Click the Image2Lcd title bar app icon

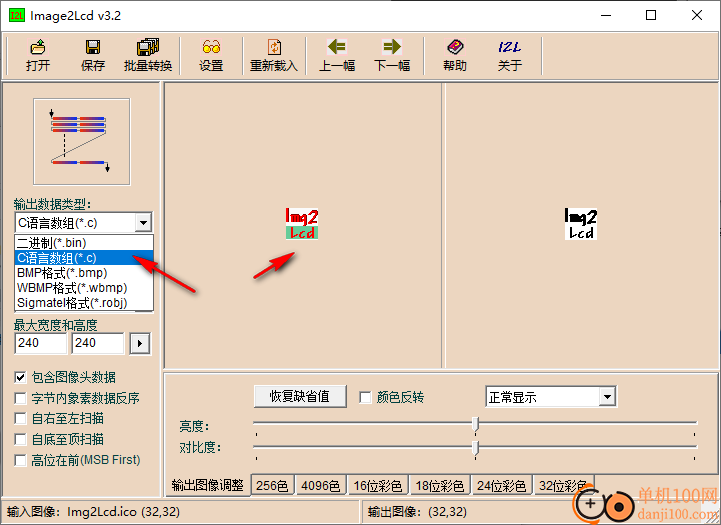(x=17, y=15)
